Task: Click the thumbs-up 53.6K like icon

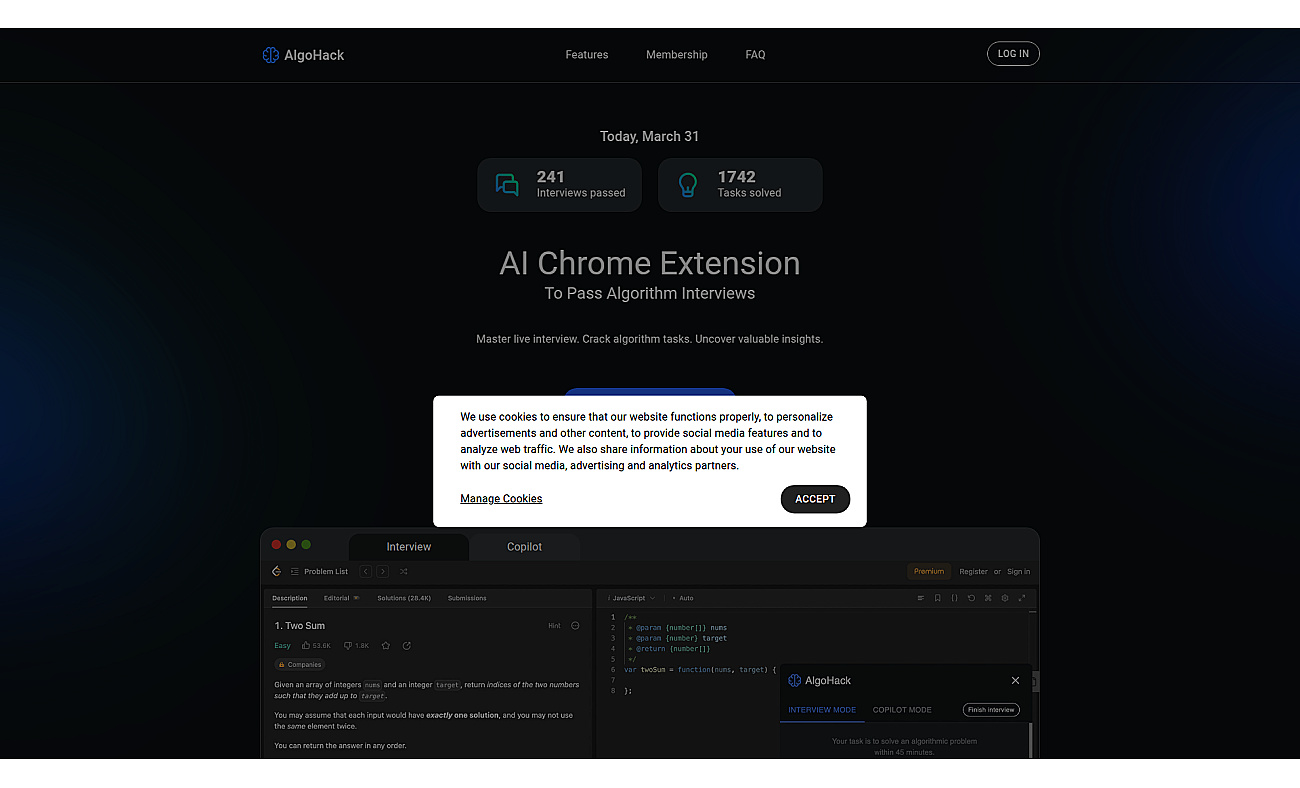Action: [x=306, y=646]
